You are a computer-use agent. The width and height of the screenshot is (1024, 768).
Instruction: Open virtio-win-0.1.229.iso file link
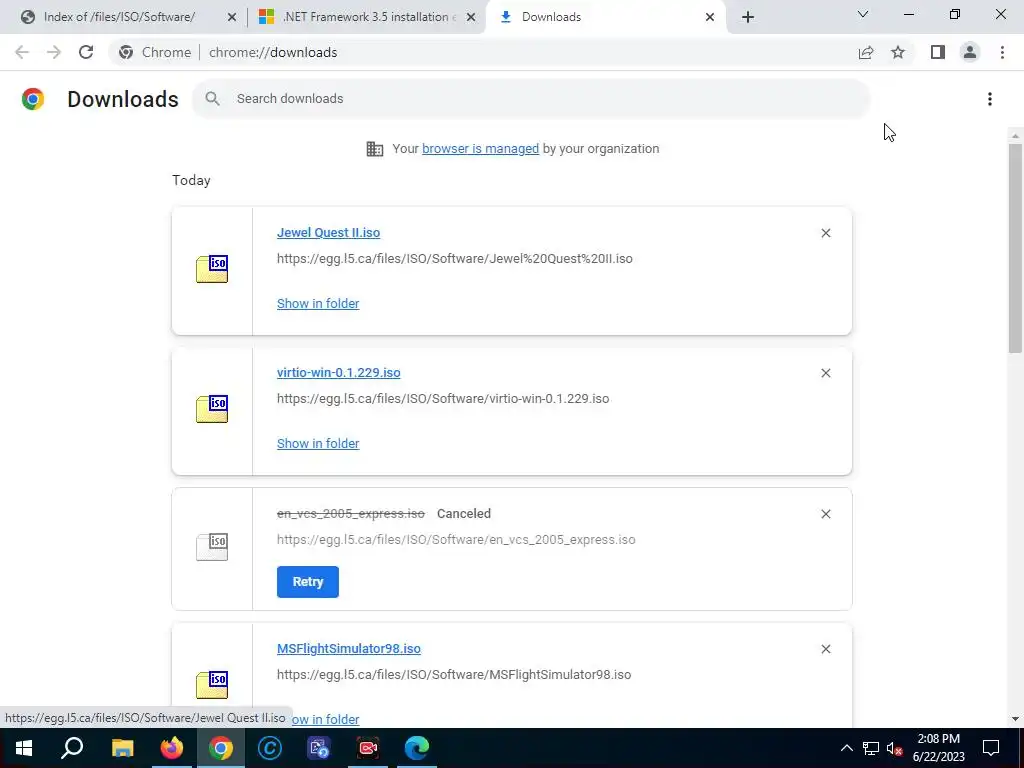338,372
